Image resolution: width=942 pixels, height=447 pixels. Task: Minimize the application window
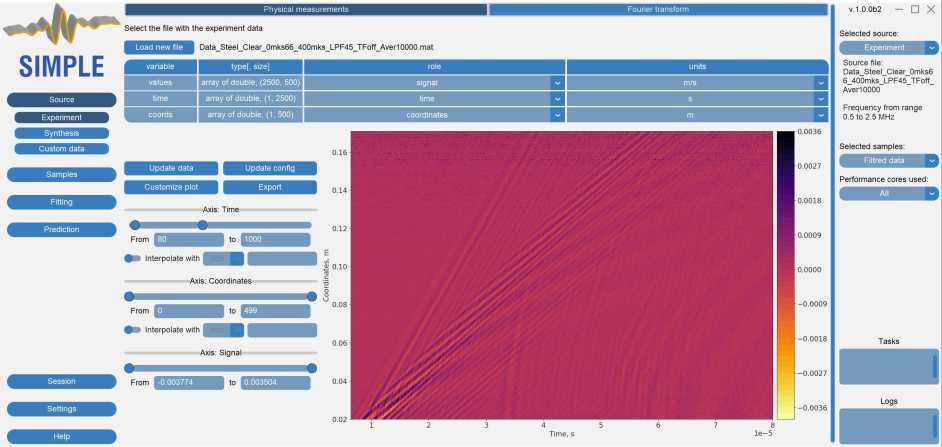click(900, 9)
